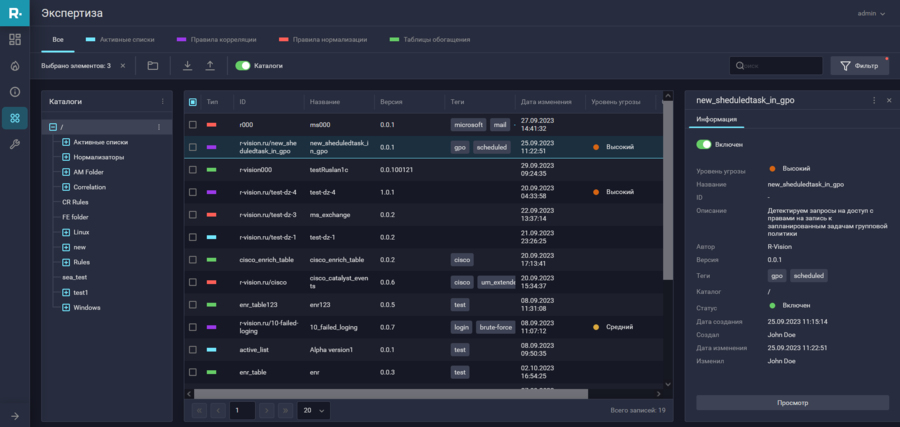Check the active_list row checkbox
The image size is (900, 427).
pos(193,350)
